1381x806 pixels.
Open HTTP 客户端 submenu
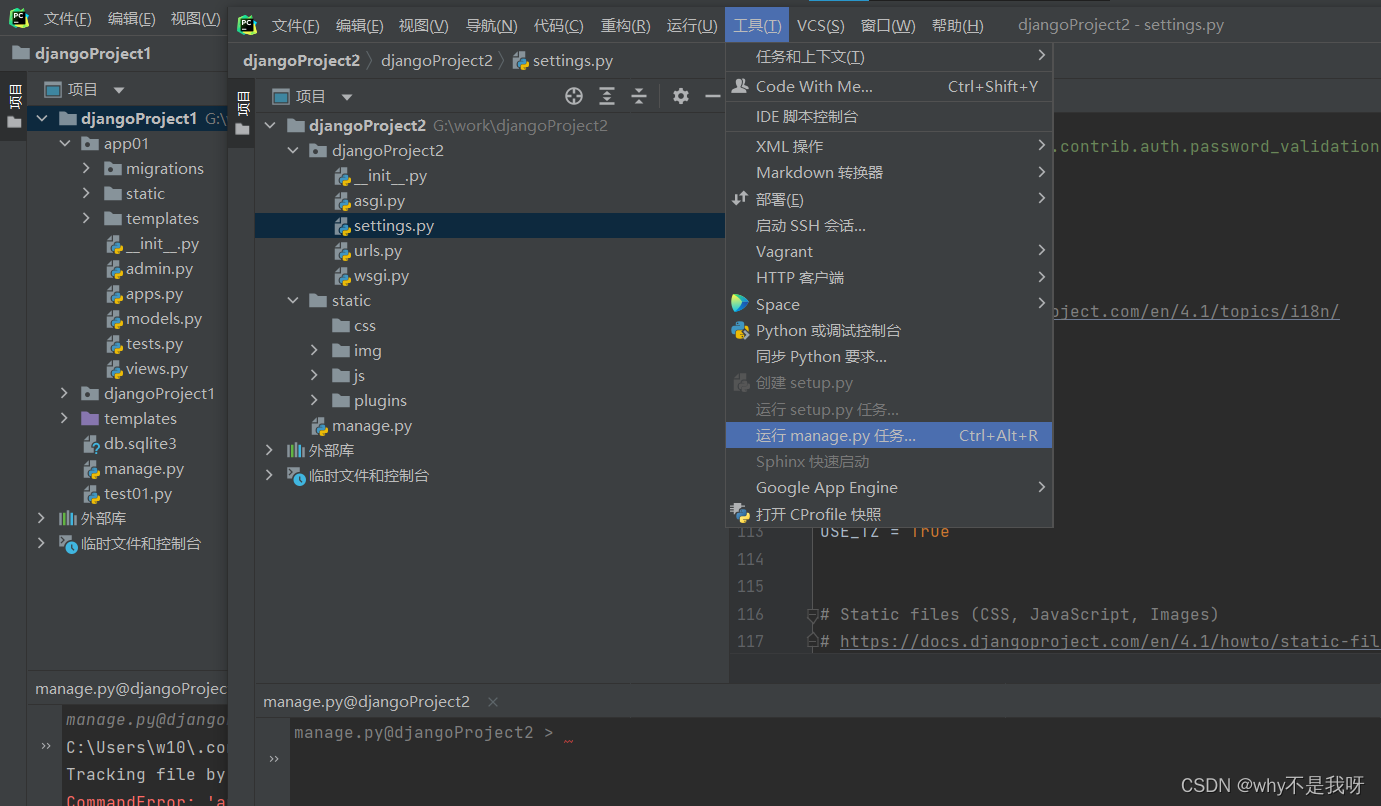[x=889, y=277]
